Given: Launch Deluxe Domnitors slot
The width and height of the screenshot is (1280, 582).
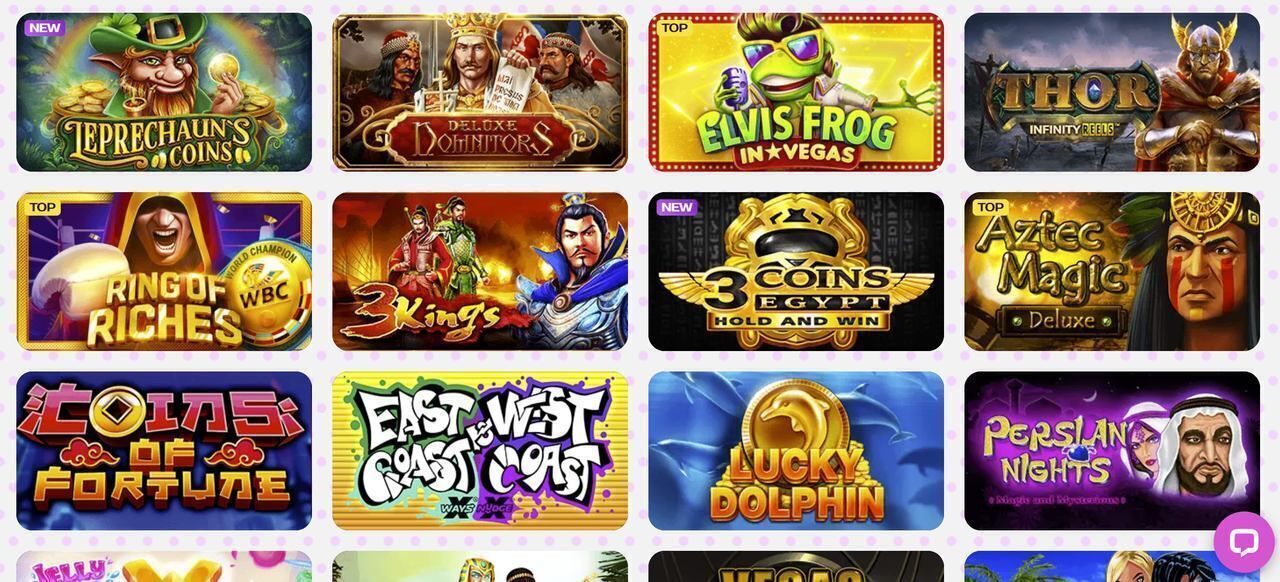Looking at the screenshot, I should (480, 92).
